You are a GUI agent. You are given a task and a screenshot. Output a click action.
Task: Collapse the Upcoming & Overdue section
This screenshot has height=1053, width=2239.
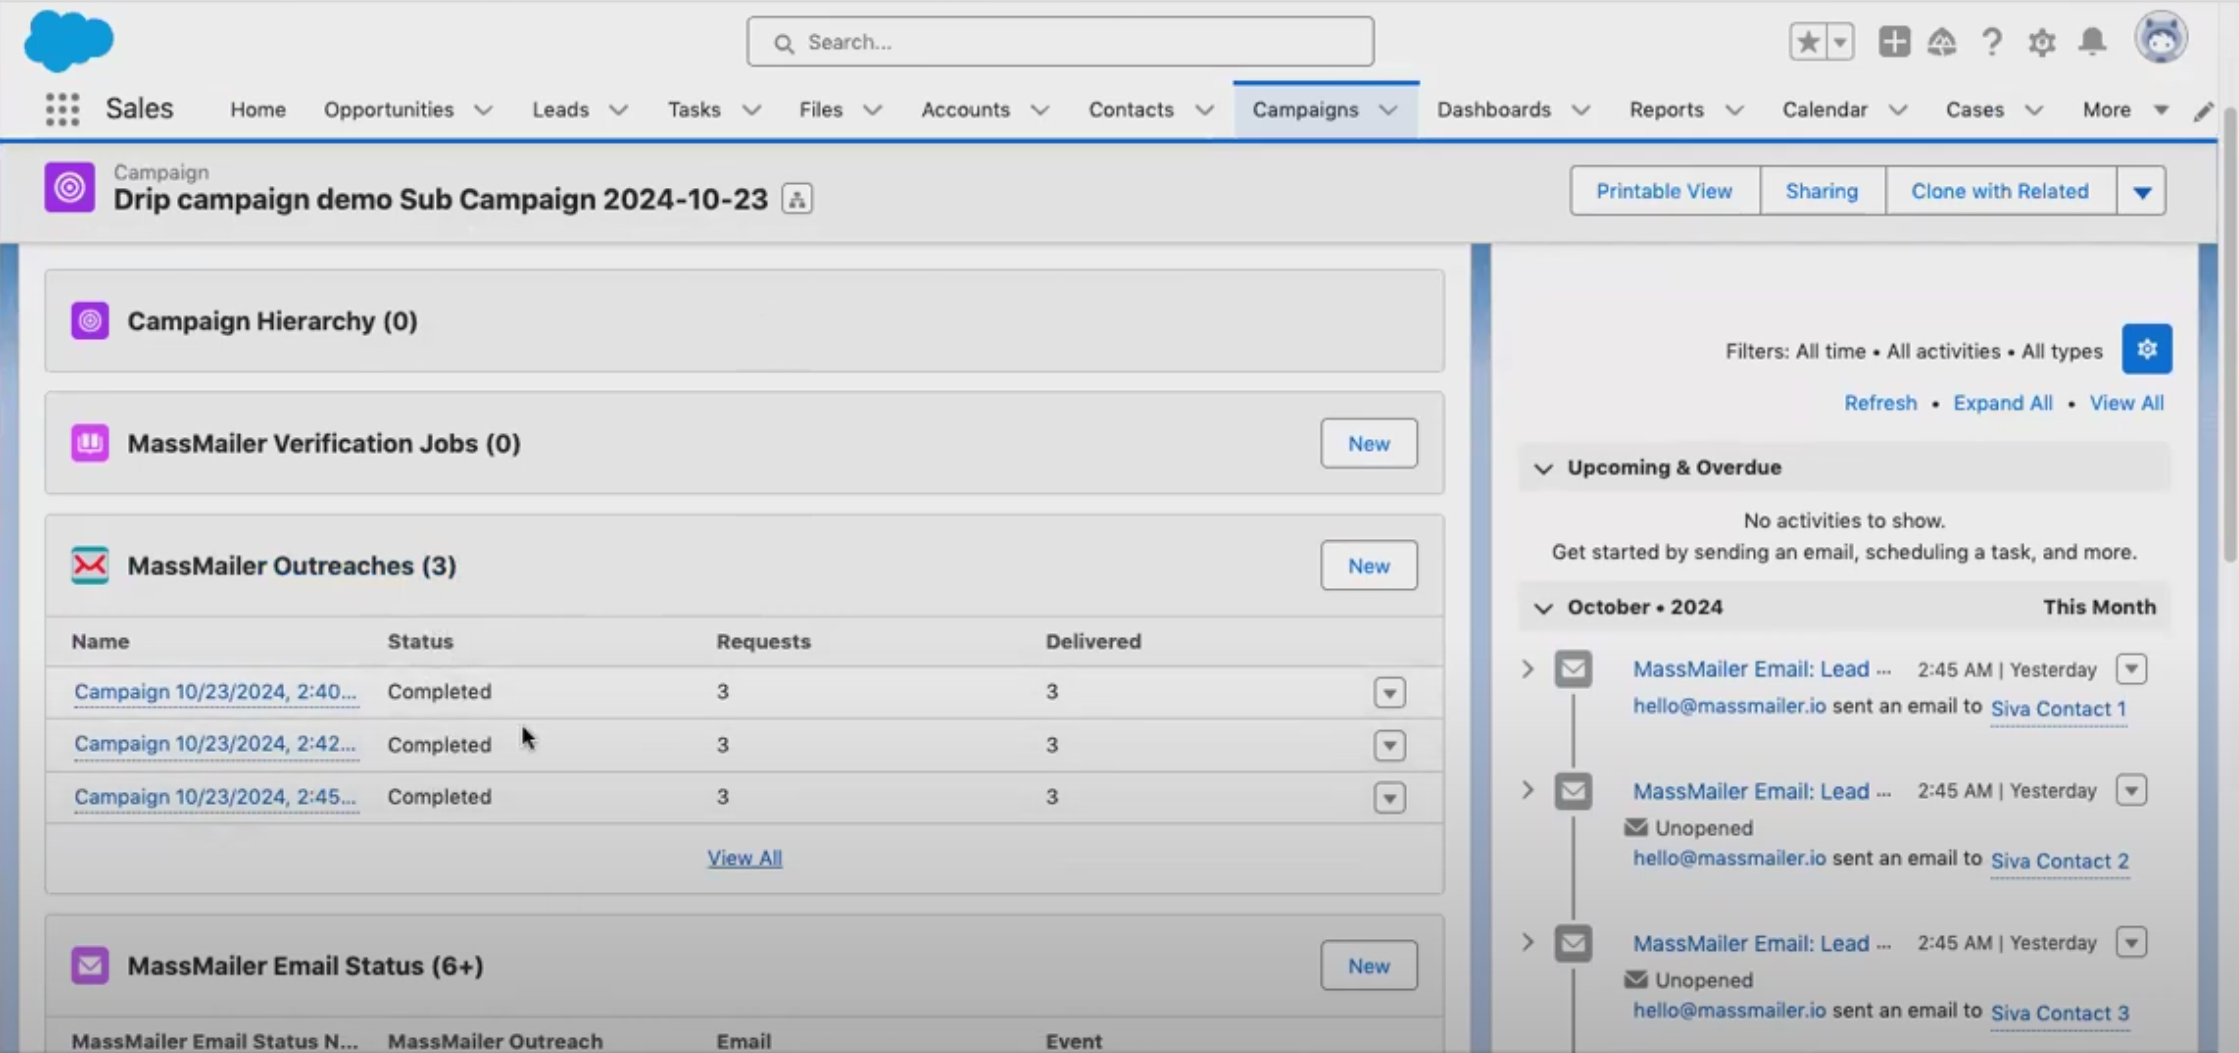click(x=1543, y=468)
